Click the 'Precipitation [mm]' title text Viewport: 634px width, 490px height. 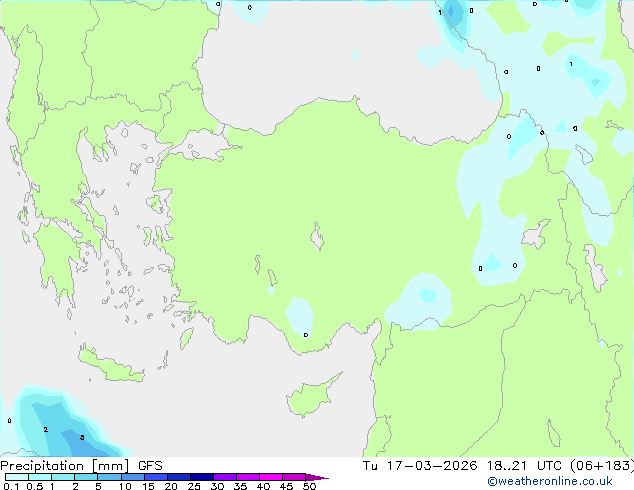(x=65, y=466)
